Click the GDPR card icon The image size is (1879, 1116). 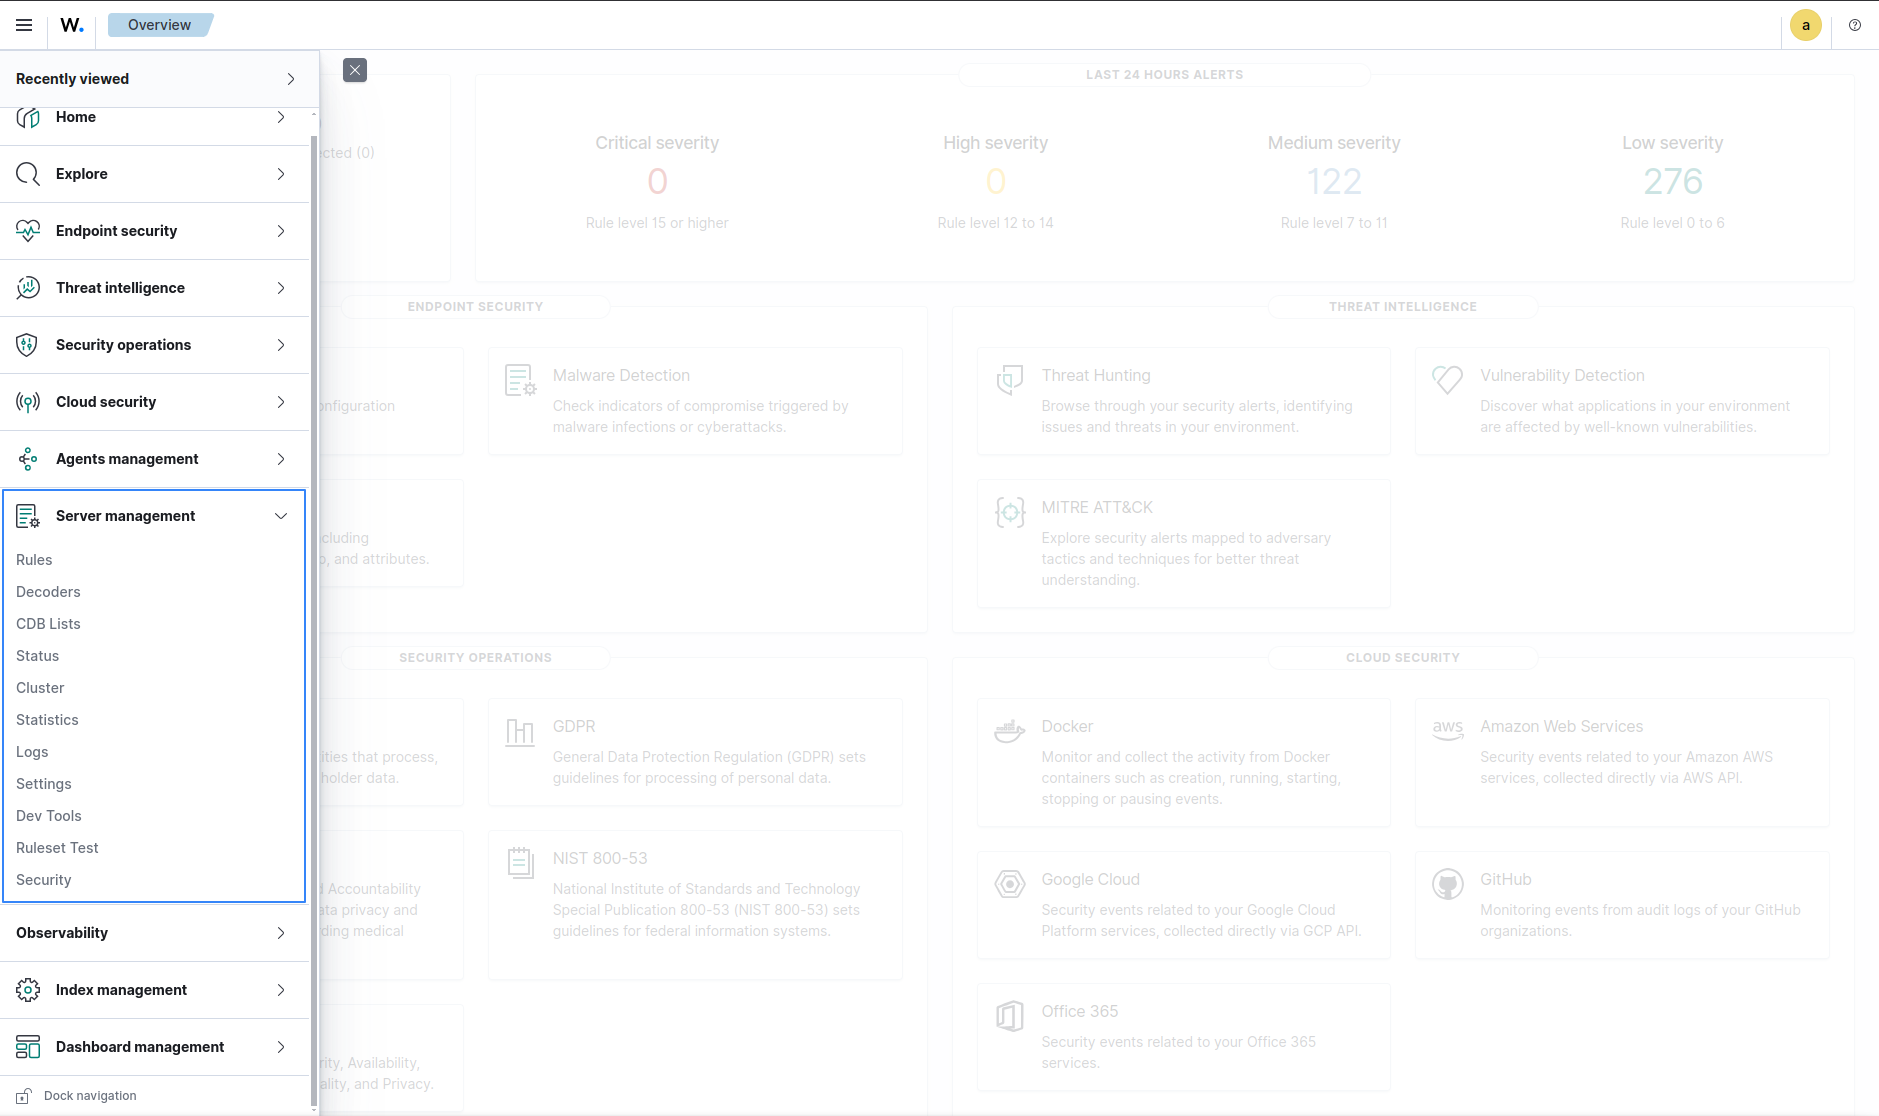click(x=520, y=732)
